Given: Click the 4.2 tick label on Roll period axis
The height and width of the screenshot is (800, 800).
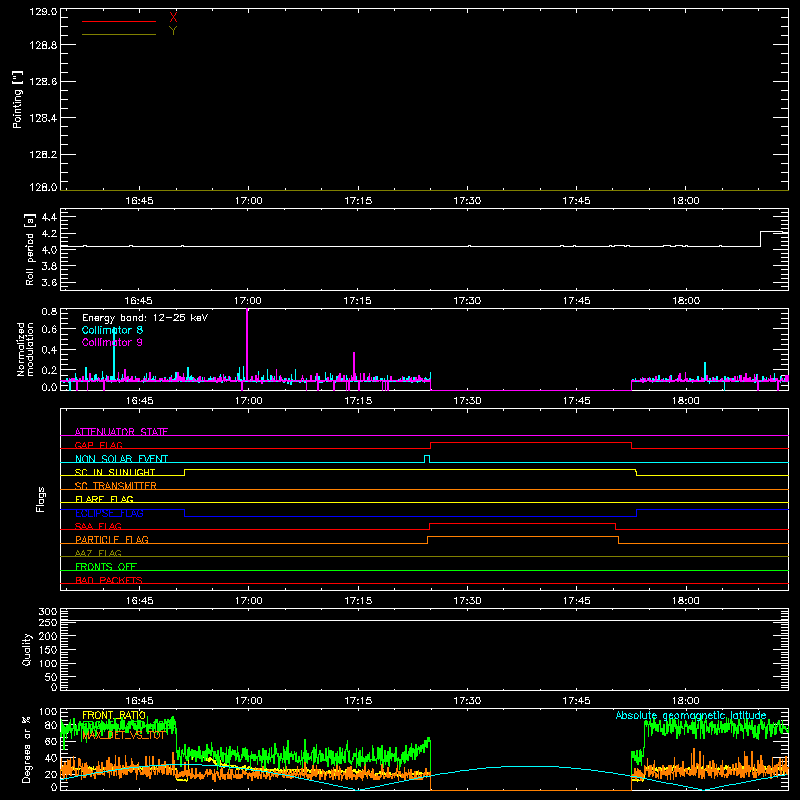Looking at the screenshot, I should coord(49,234).
